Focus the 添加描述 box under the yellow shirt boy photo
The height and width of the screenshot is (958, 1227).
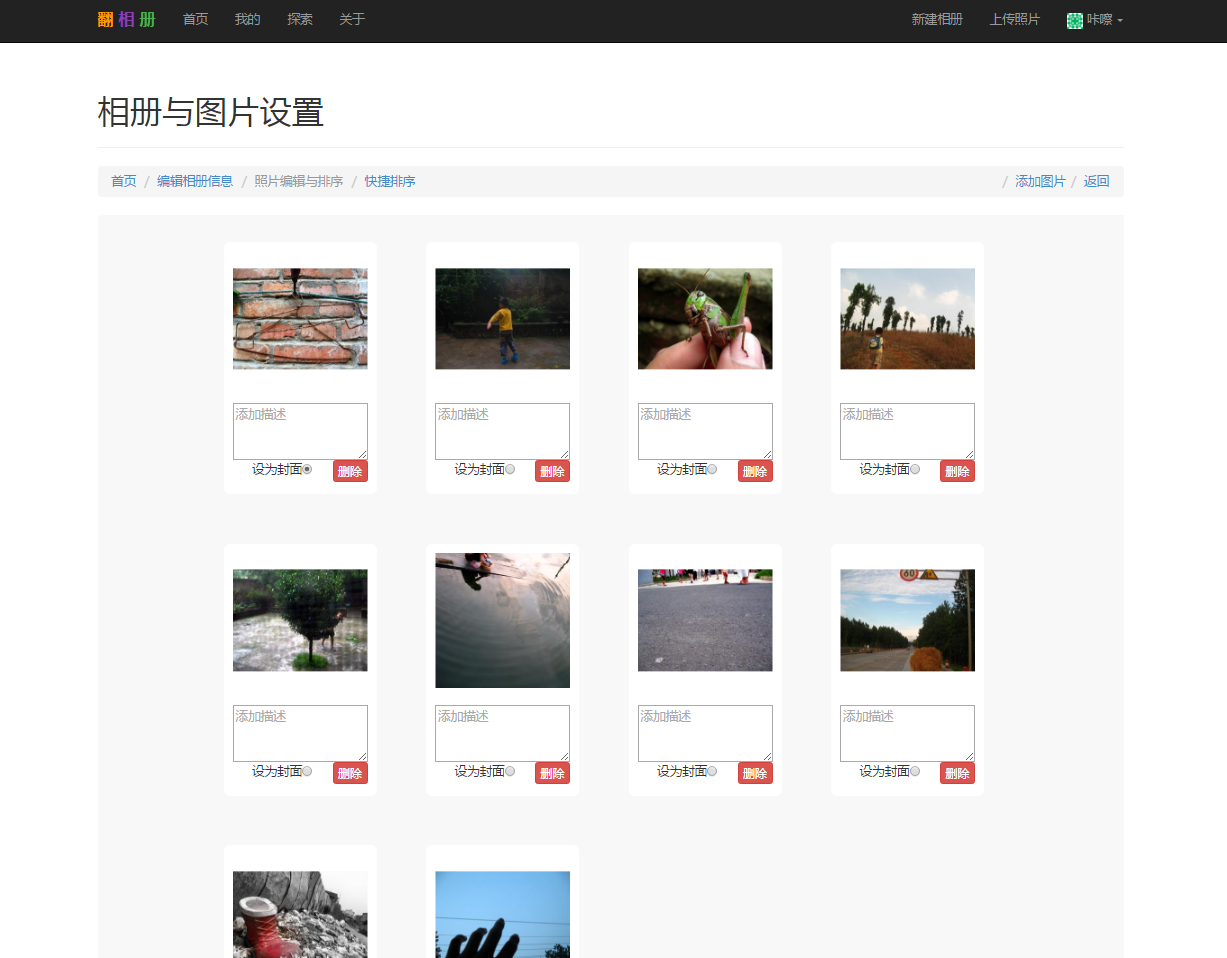coord(502,431)
